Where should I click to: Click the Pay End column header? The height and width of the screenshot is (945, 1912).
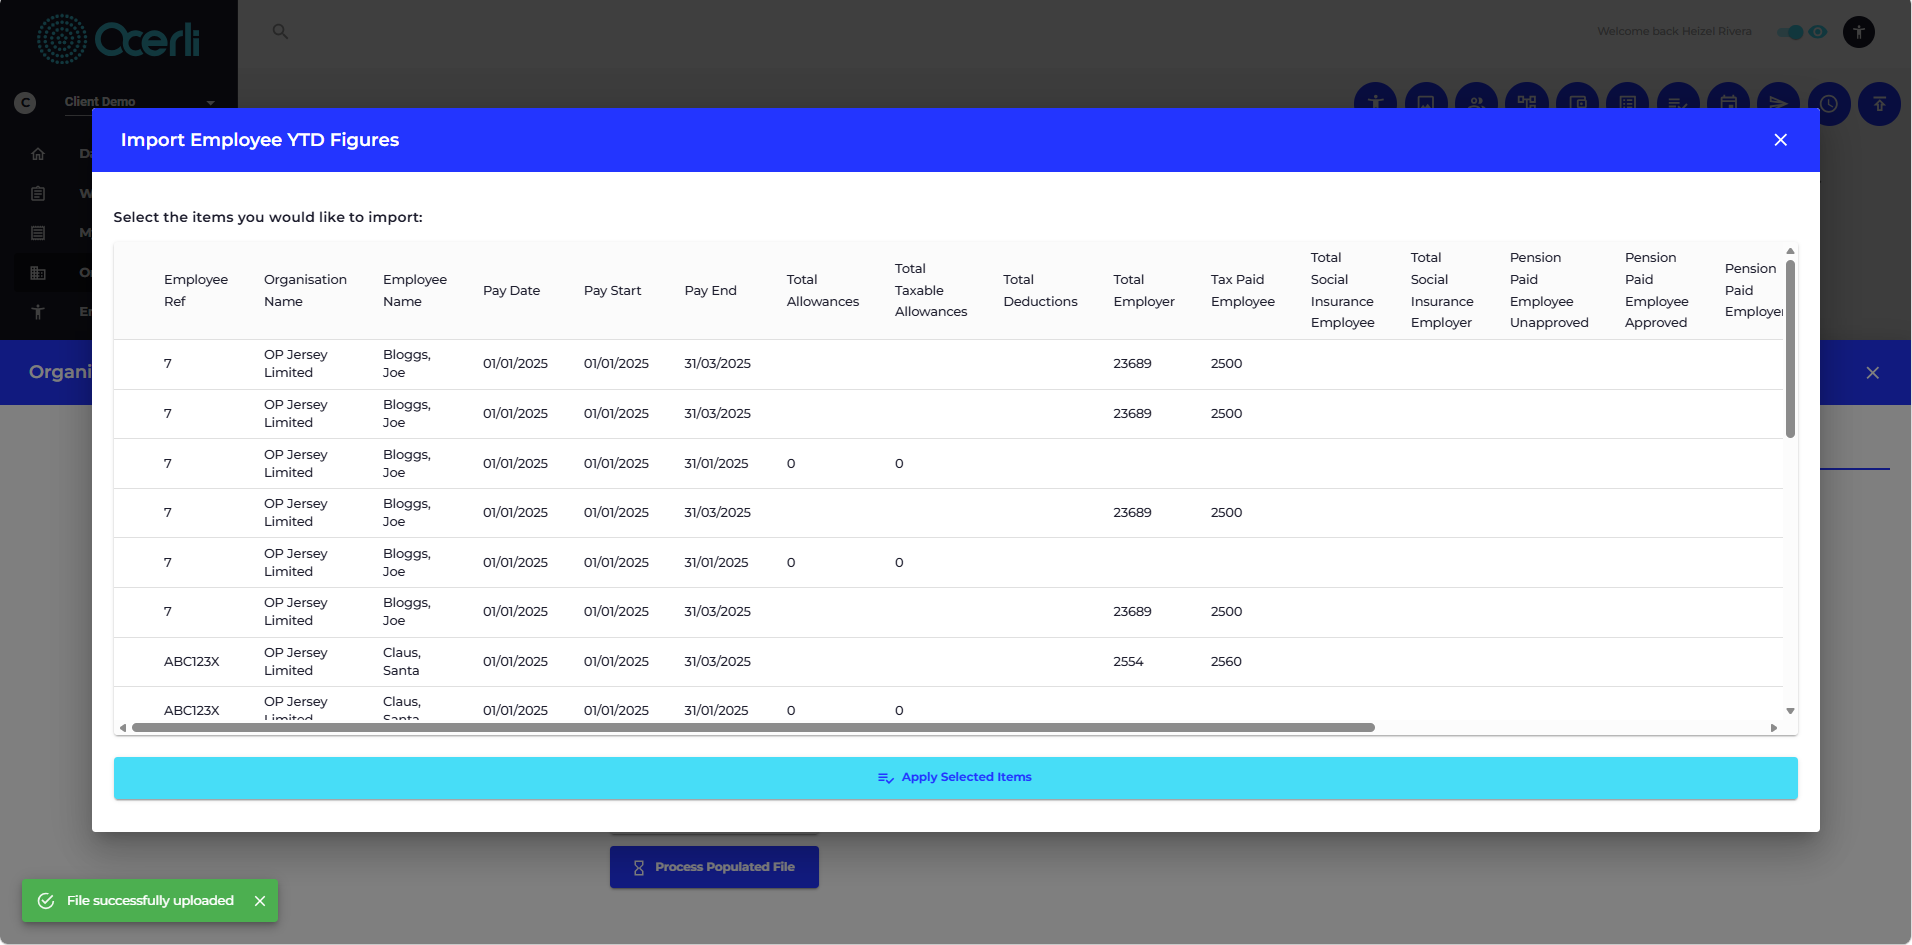click(x=710, y=291)
